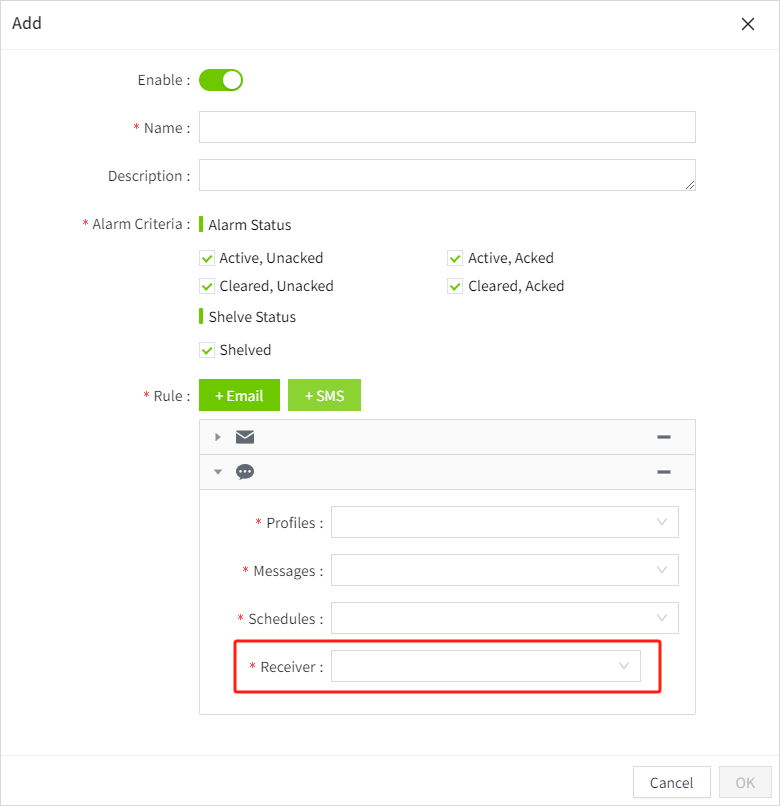Click the SMS speech bubble icon
Viewport: 780px width, 806px height.
[x=245, y=472]
